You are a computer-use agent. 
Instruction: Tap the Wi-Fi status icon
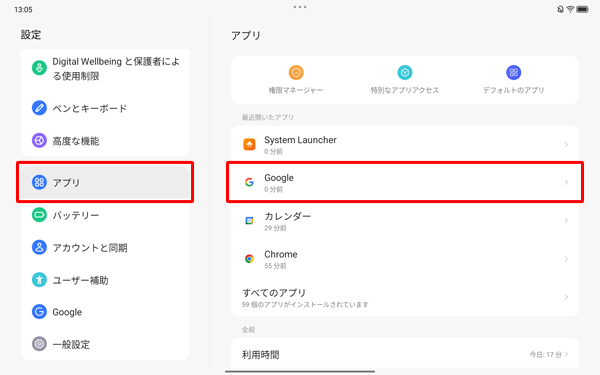click(570, 9)
